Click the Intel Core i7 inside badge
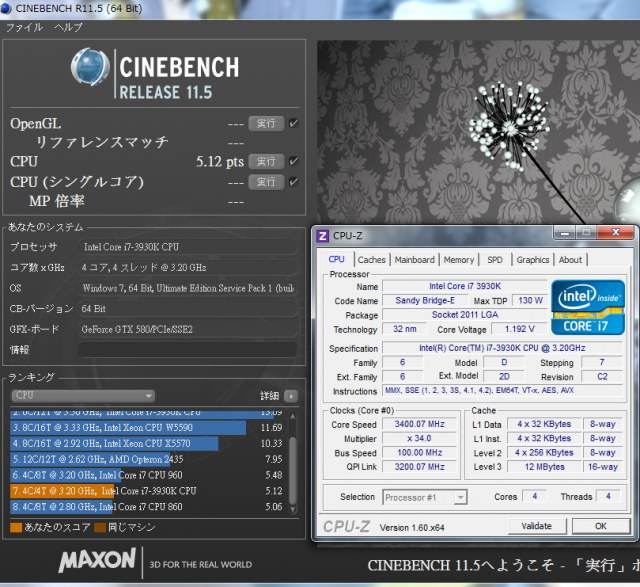This screenshot has width=640, height=587. coord(588,307)
